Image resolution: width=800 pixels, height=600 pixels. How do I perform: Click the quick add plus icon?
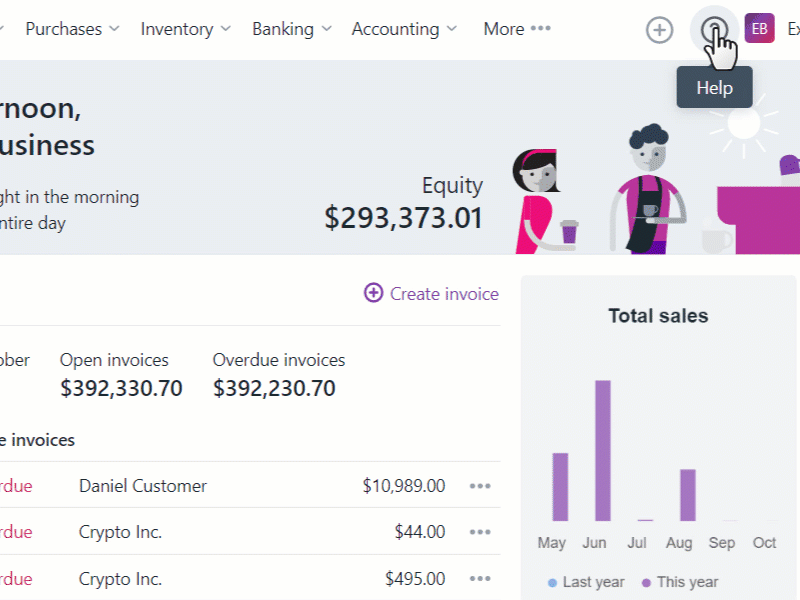click(659, 30)
